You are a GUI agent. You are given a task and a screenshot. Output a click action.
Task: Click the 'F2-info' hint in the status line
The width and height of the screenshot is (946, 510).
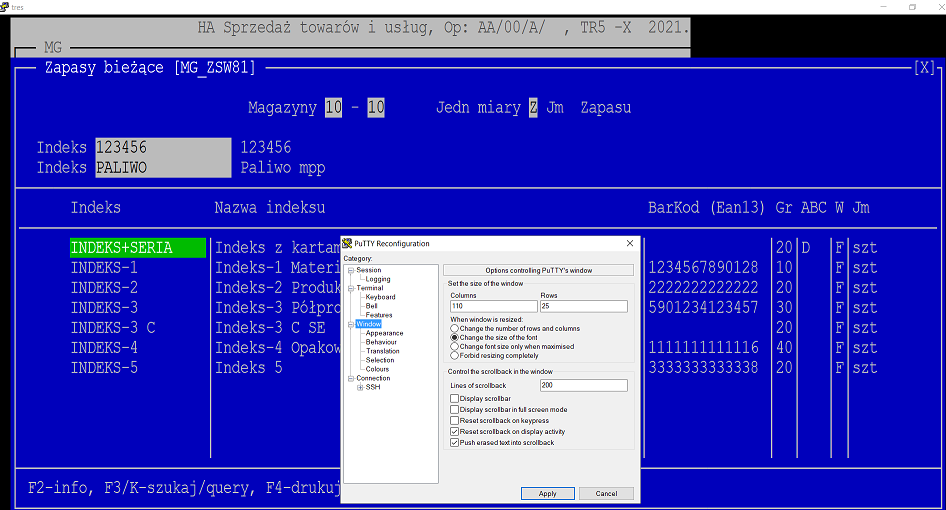[59, 488]
